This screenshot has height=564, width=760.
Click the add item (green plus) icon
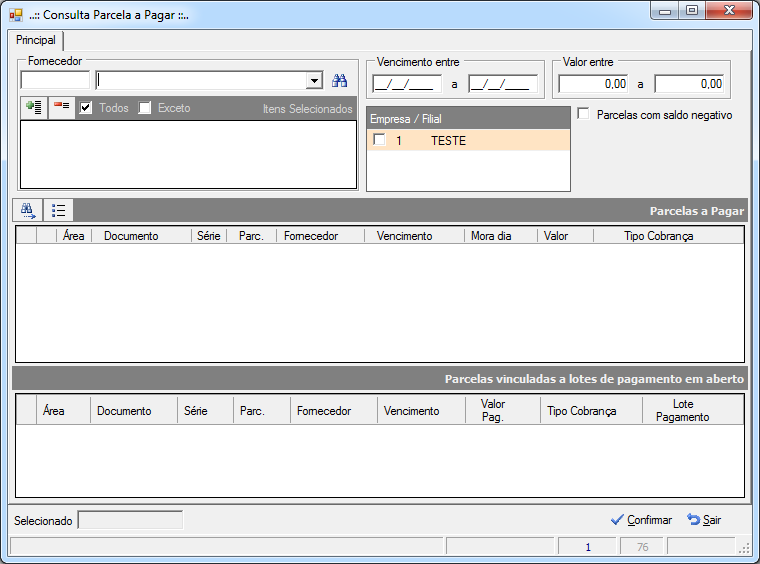coord(34,107)
